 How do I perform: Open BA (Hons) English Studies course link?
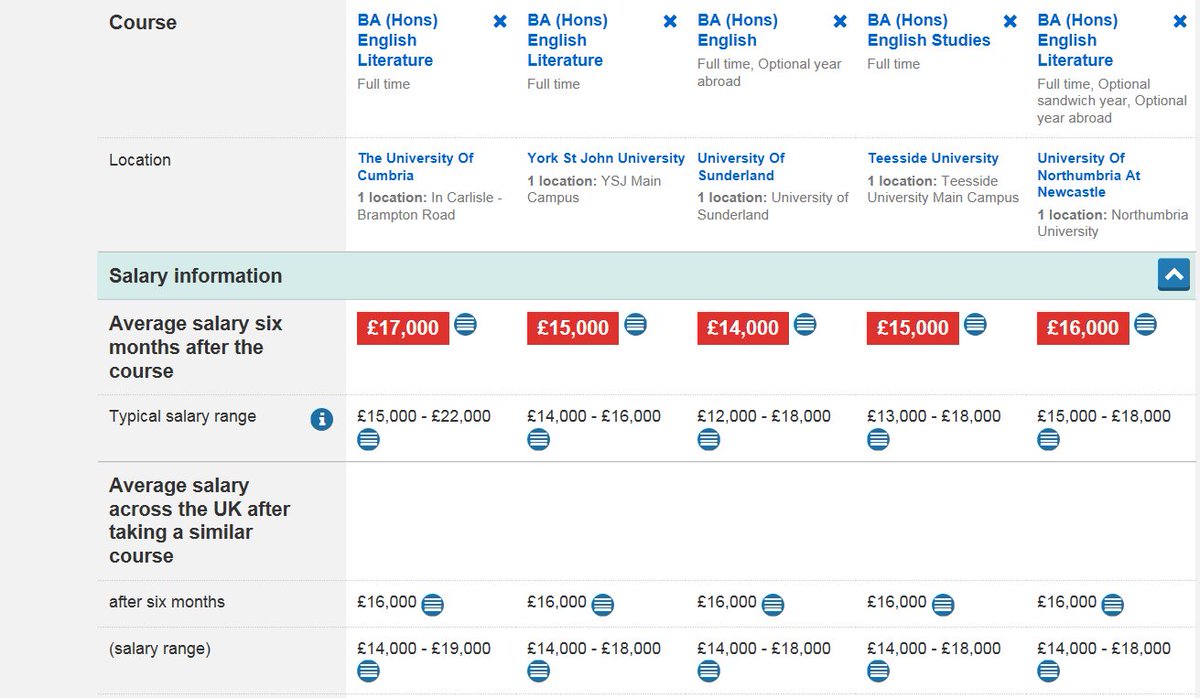[x=929, y=30]
